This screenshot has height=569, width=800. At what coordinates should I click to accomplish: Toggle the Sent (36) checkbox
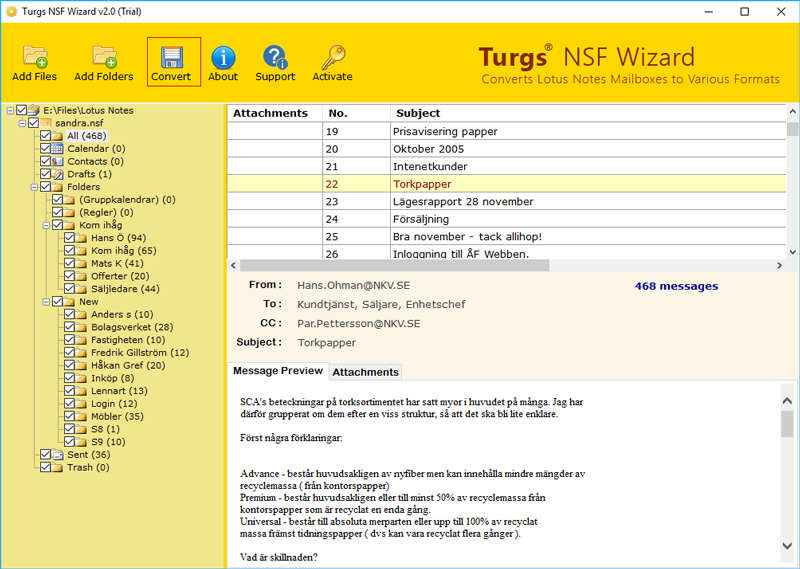[x=45, y=454]
